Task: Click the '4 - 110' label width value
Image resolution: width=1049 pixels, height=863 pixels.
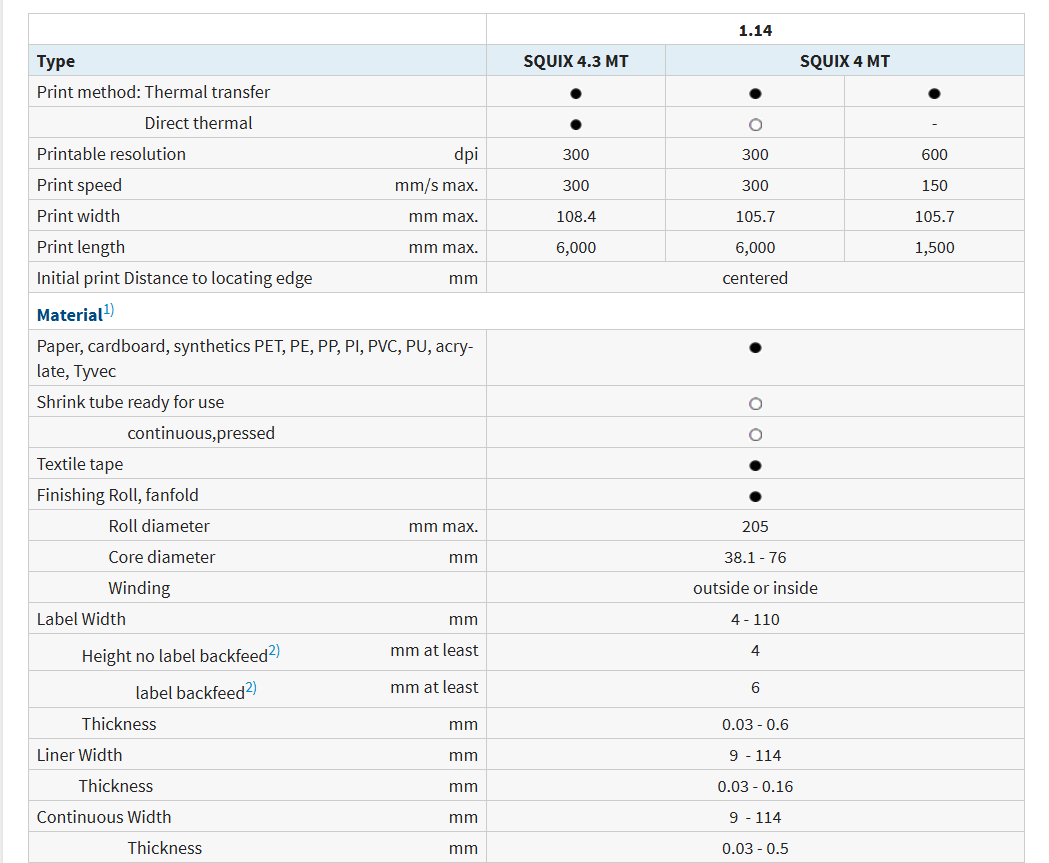Action: 755,619
